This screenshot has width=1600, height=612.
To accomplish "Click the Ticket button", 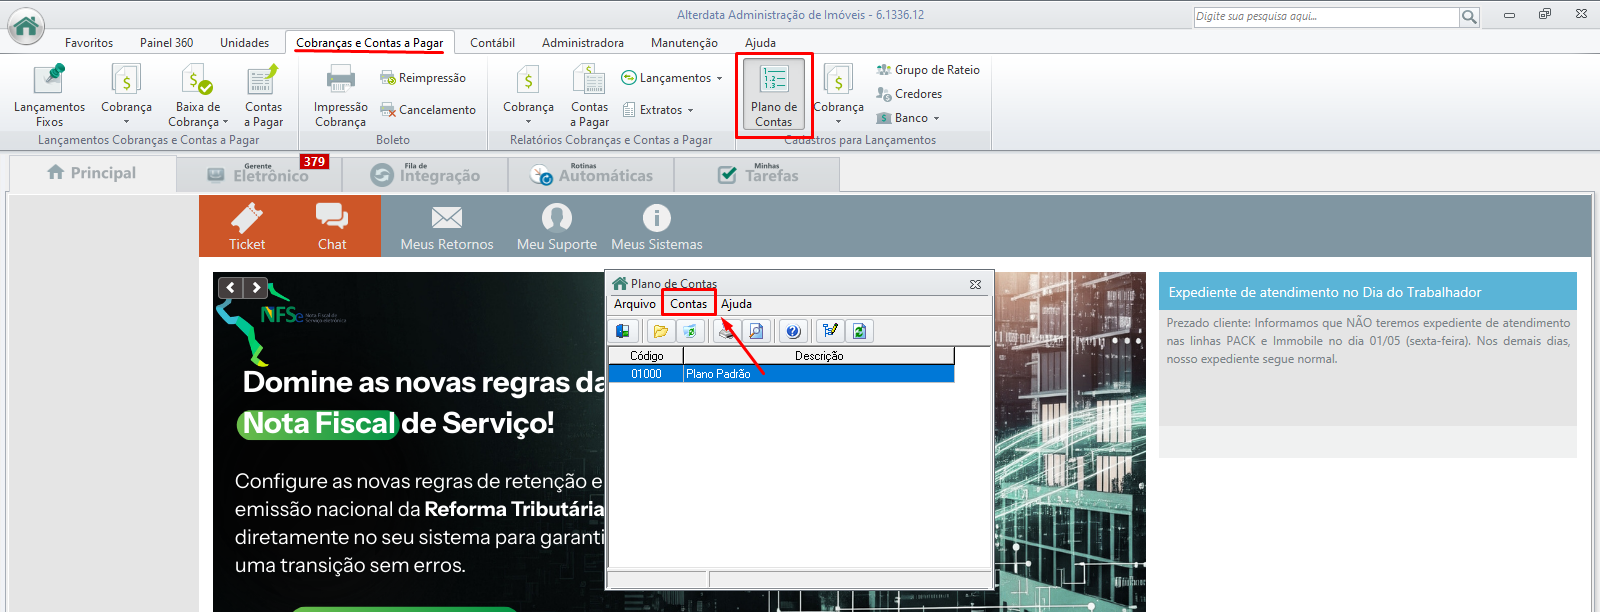I will click(x=247, y=226).
